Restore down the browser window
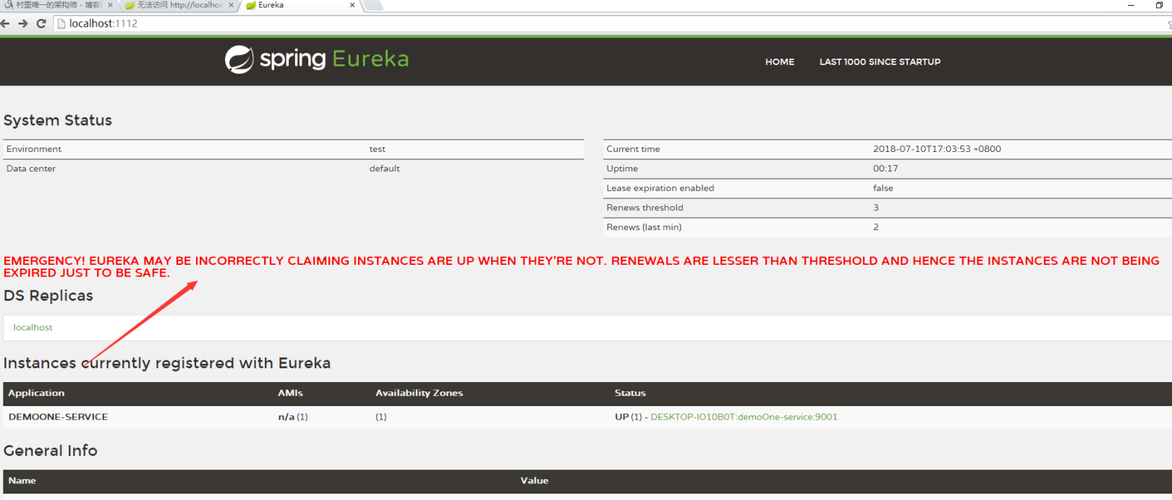The width and height of the screenshot is (1172, 500). click(x=1159, y=5)
